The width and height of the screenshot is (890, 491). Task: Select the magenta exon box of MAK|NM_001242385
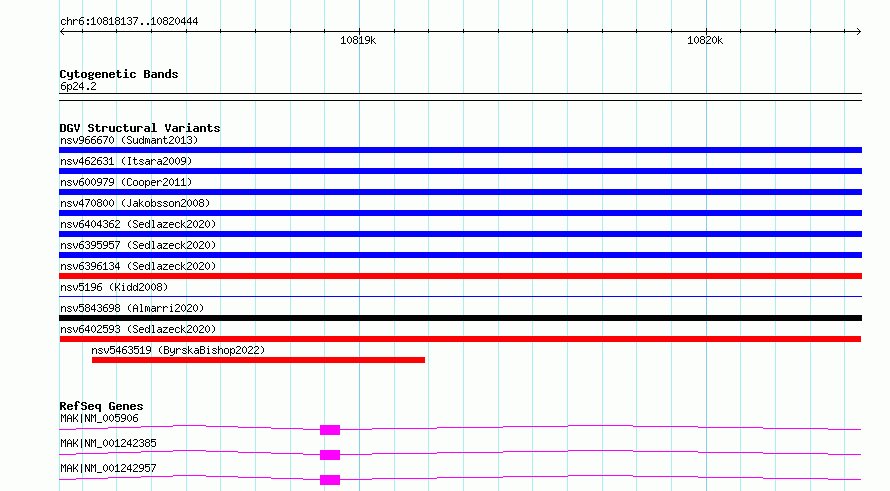(330, 455)
